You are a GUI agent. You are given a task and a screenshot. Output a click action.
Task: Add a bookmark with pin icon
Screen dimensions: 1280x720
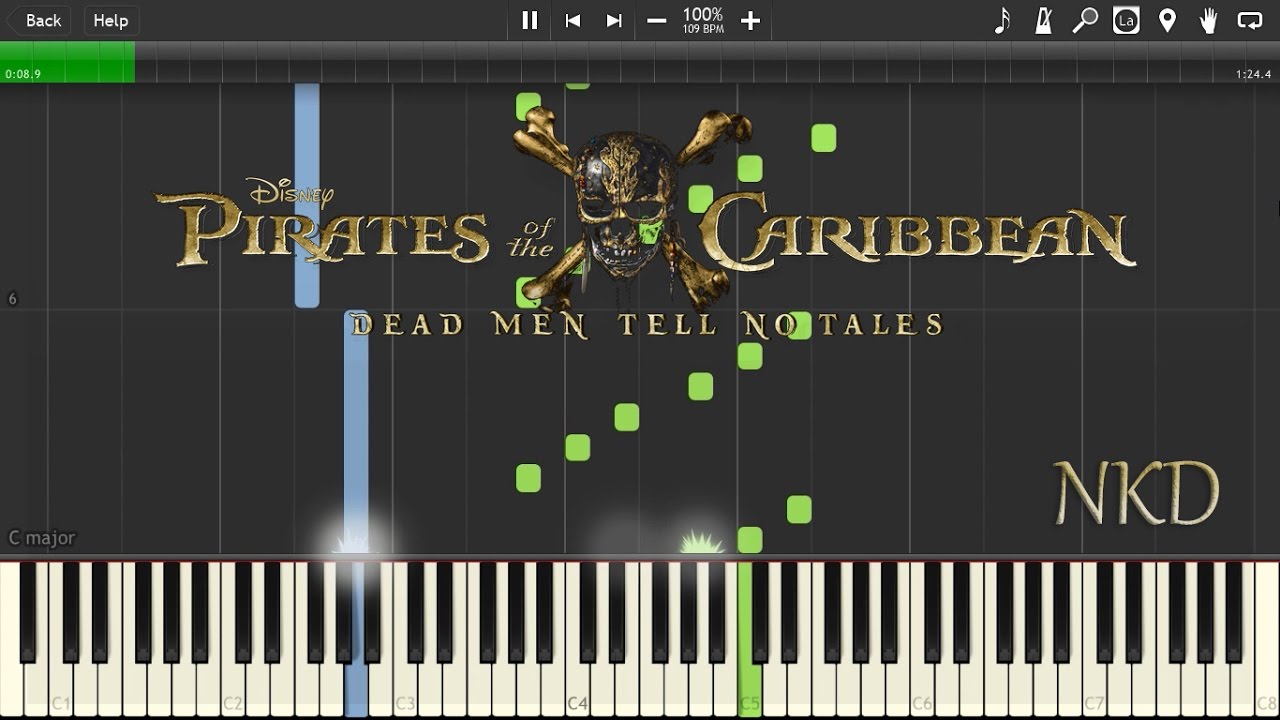[1167, 20]
